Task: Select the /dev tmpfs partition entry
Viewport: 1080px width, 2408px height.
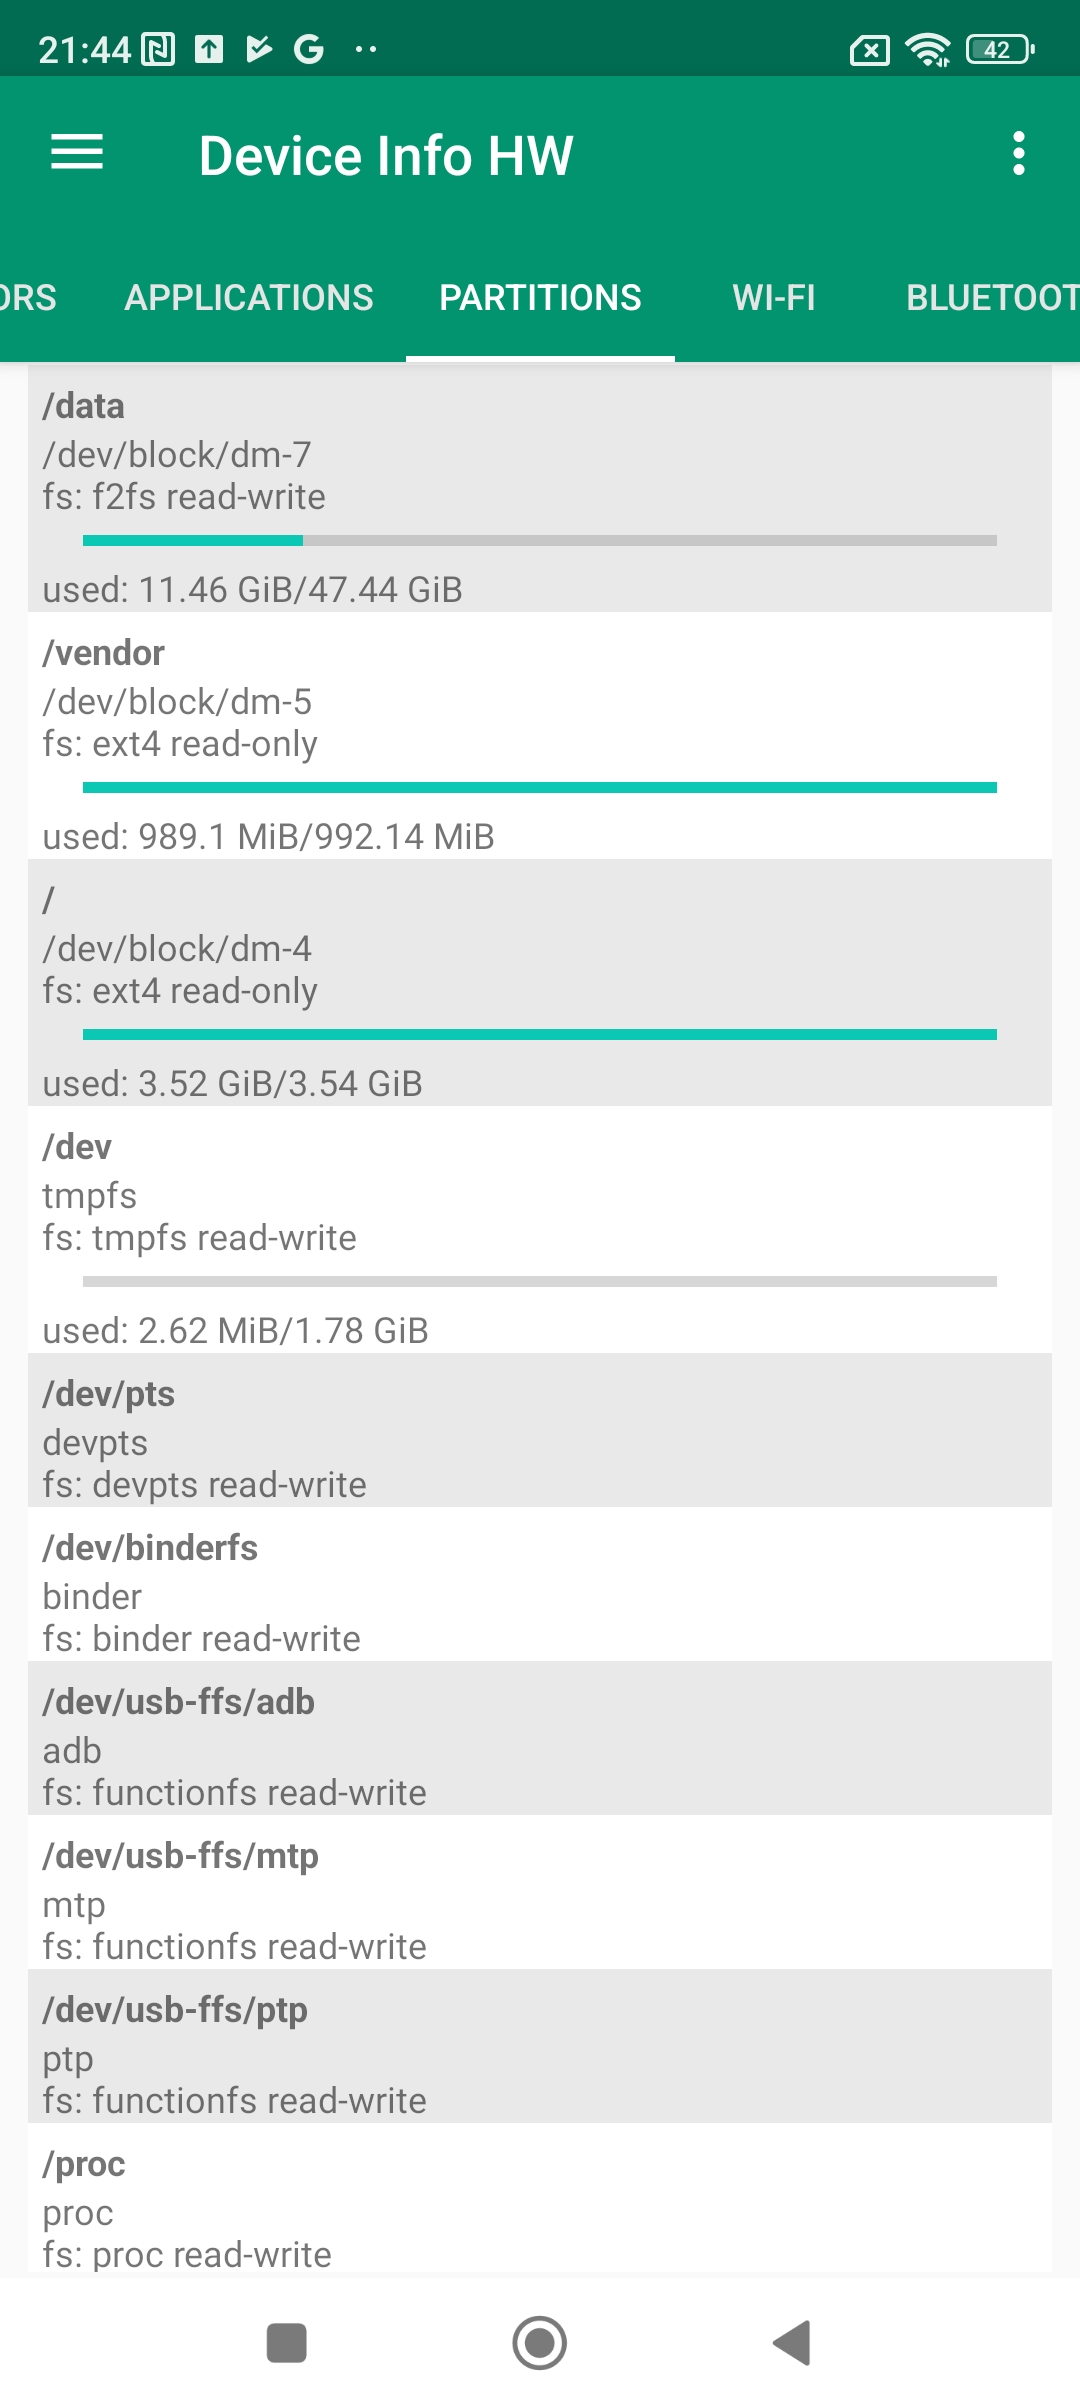Action: (x=540, y=1228)
